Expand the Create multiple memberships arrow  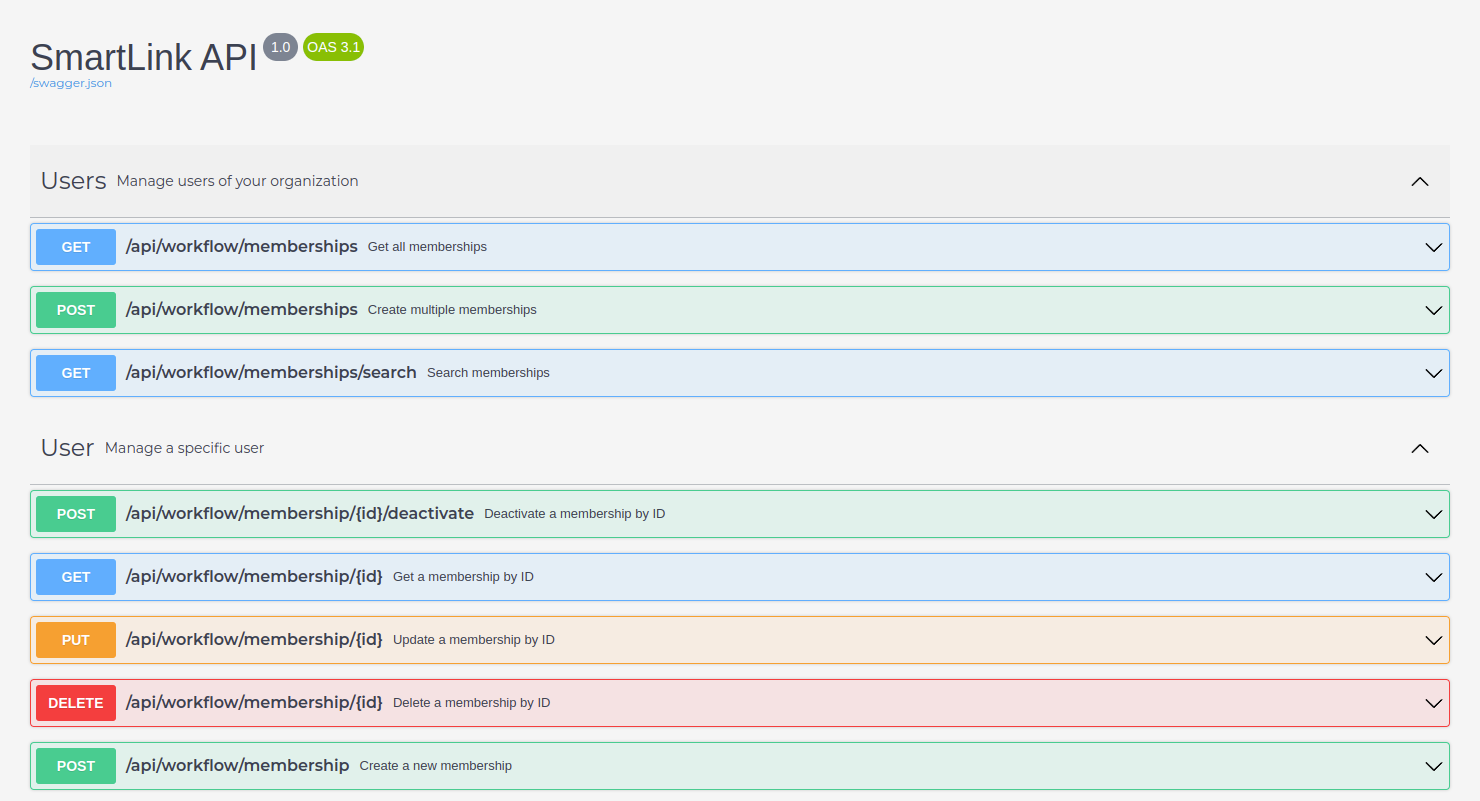coord(1433,310)
